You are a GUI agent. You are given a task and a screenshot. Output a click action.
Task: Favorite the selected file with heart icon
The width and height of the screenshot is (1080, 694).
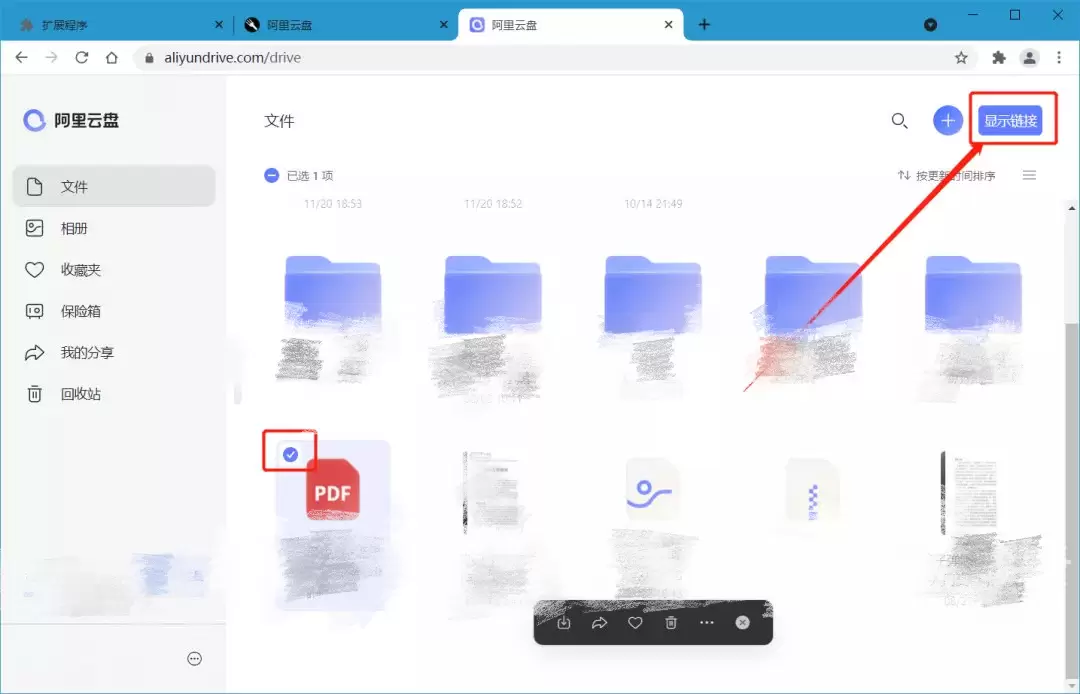pyautogui.click(x=635, y=622)
